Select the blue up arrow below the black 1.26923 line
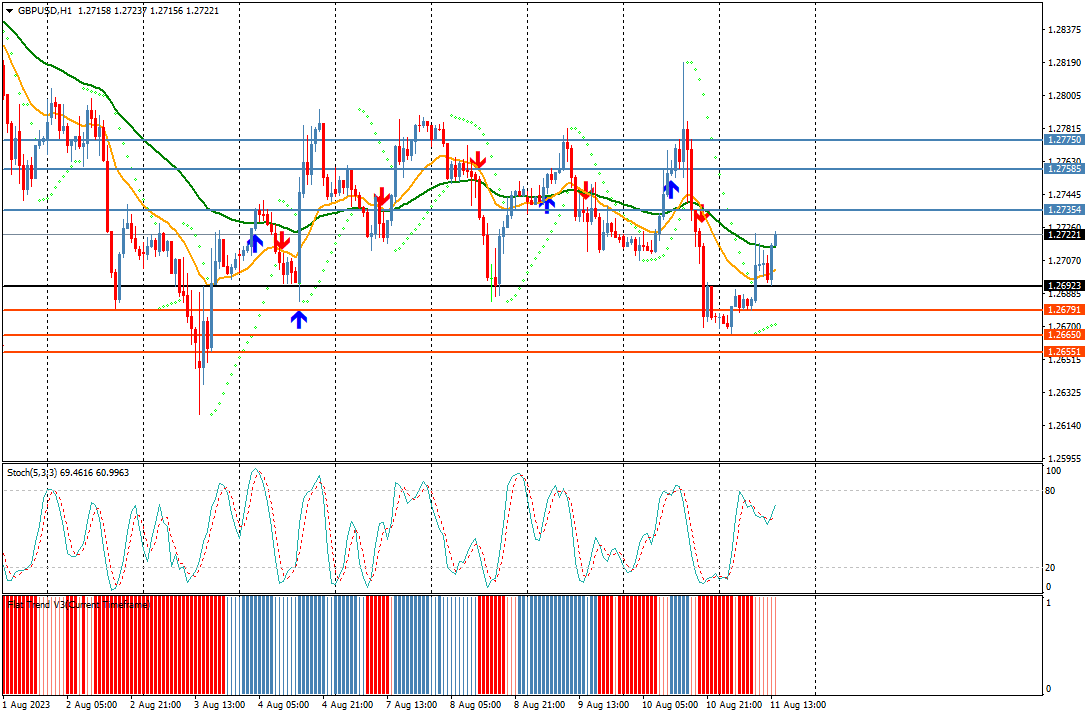 click(x=299, y=319)
